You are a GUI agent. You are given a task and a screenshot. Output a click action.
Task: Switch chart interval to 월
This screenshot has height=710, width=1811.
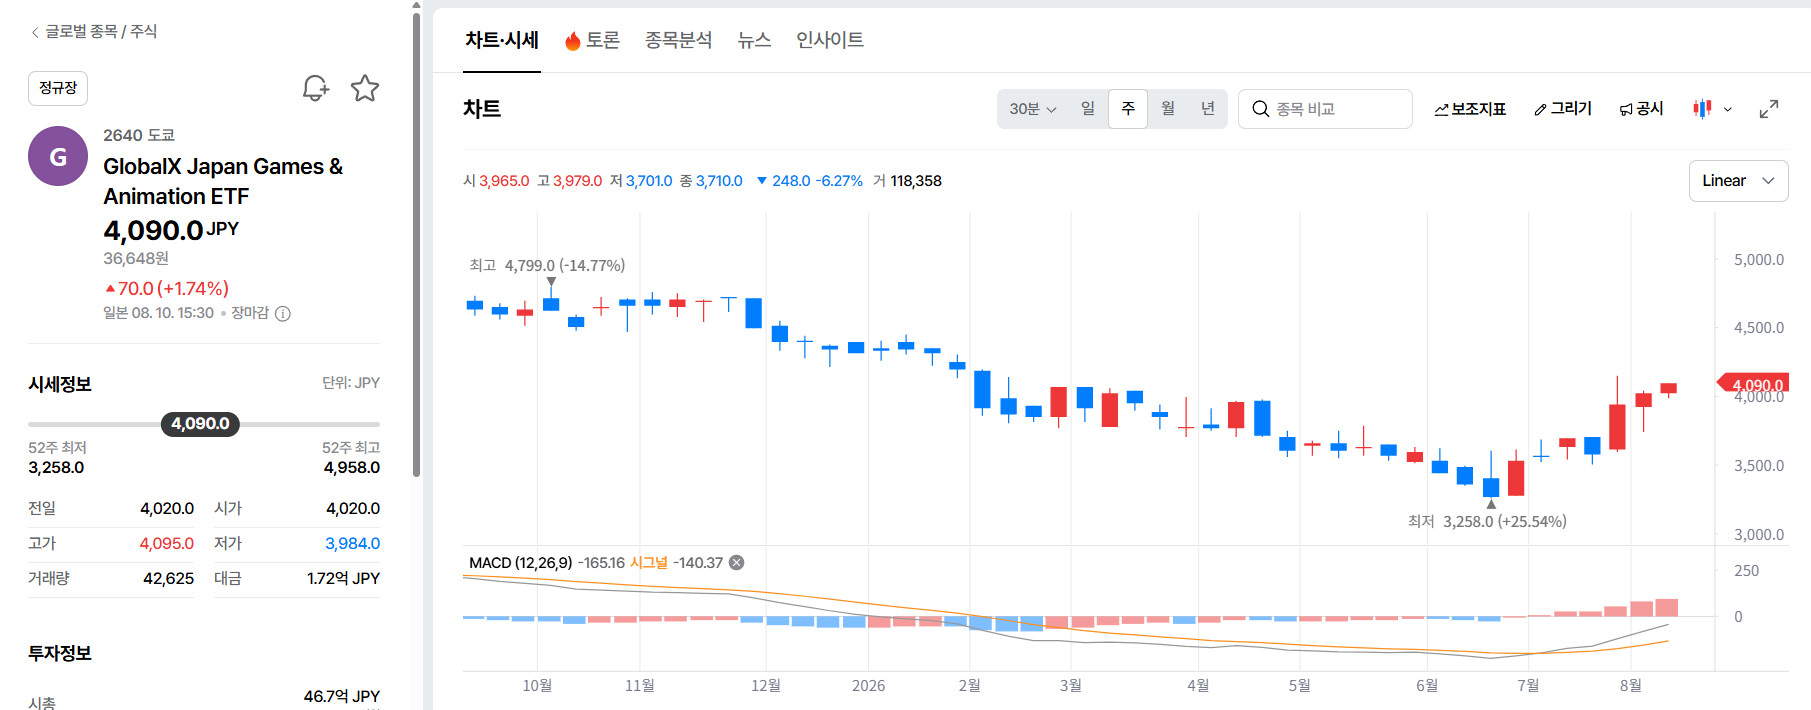point(1168,108)
